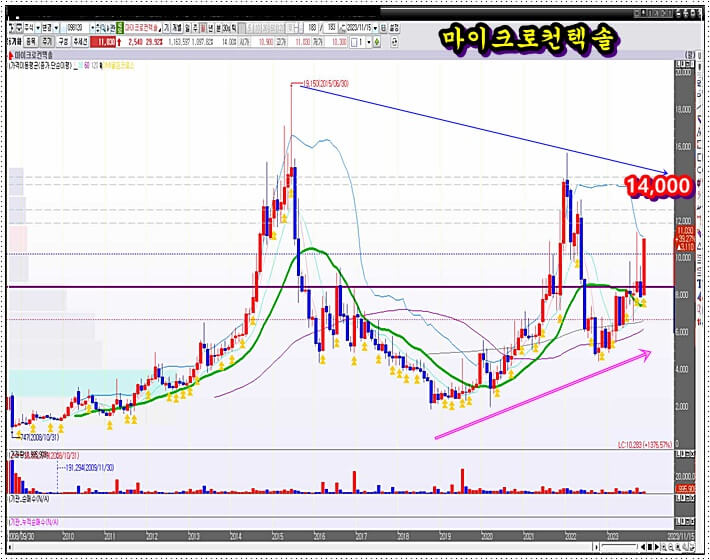Viewport: 710px width, 560px height.
Task: Select the 틱 tick period button
Action: tap(233, 28)
